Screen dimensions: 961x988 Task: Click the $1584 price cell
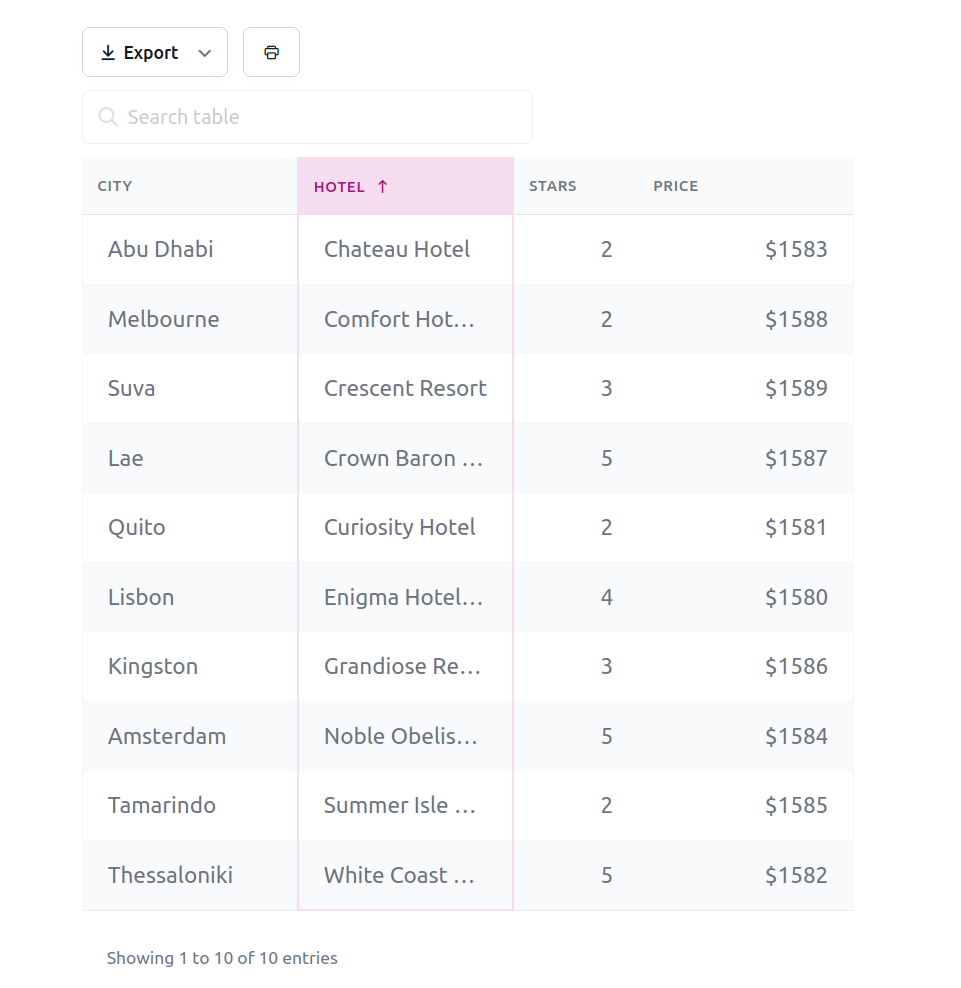745,736
